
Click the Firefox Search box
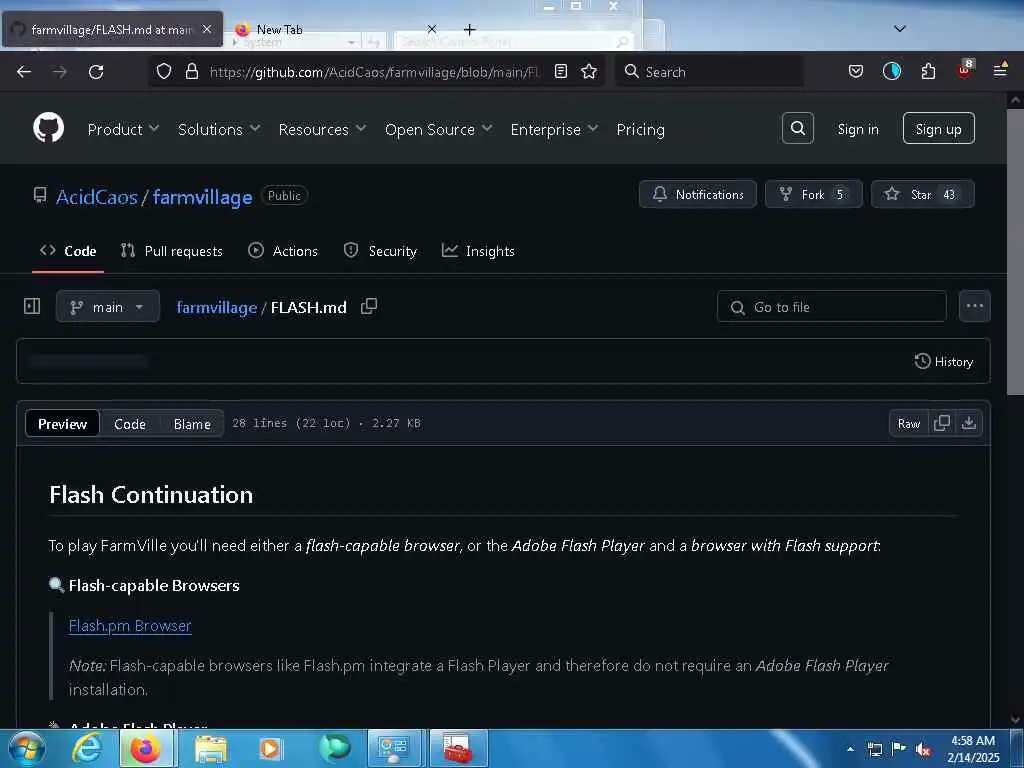[x=710, y=71]
